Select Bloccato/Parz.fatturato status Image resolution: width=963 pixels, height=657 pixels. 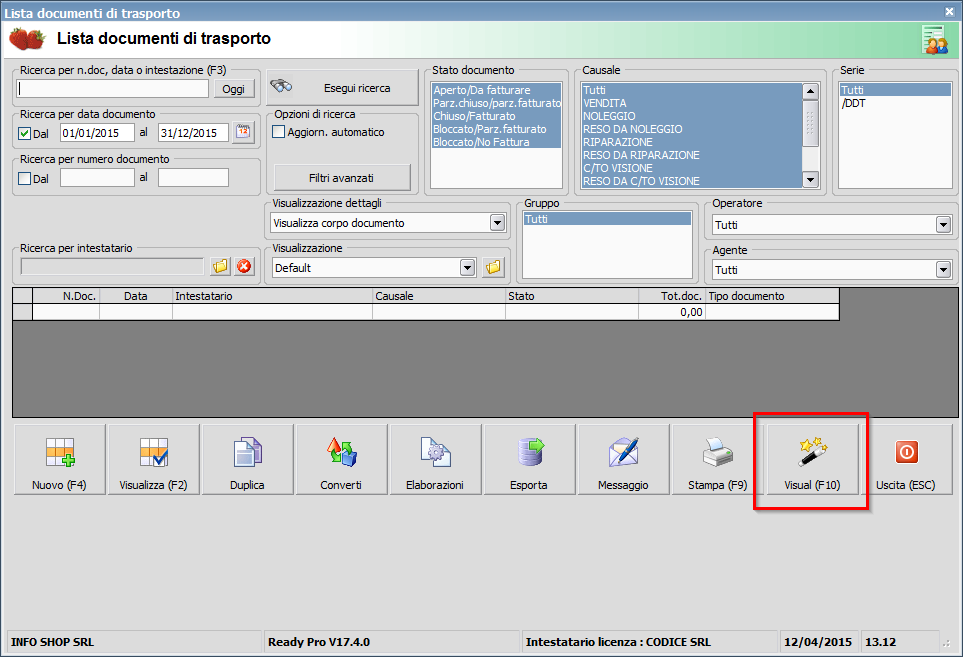pyautogui.click(x=496, y=129)
